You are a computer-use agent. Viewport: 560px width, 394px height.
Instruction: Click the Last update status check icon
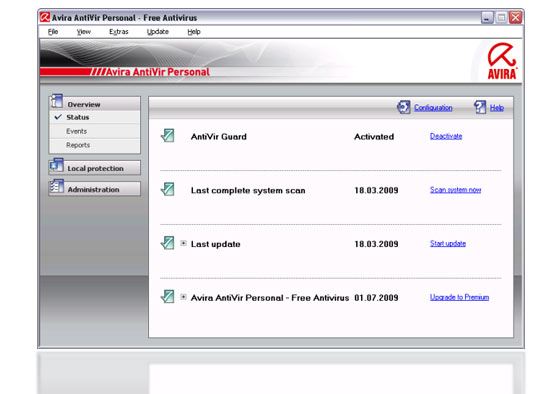point(168,243)
